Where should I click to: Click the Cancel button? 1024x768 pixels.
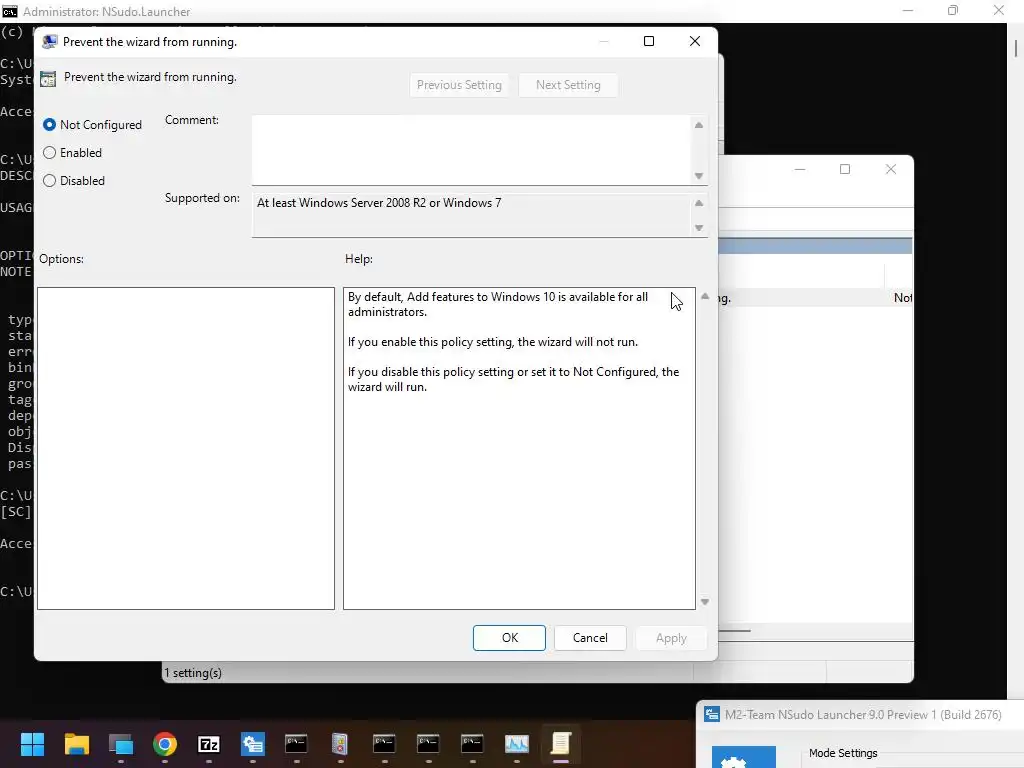pyautogui.click(x=590, y=638)
